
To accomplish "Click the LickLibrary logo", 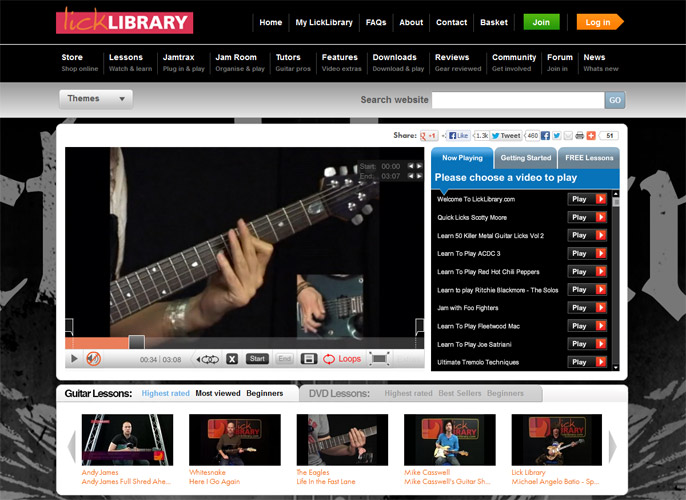I will tap(124, 21).
